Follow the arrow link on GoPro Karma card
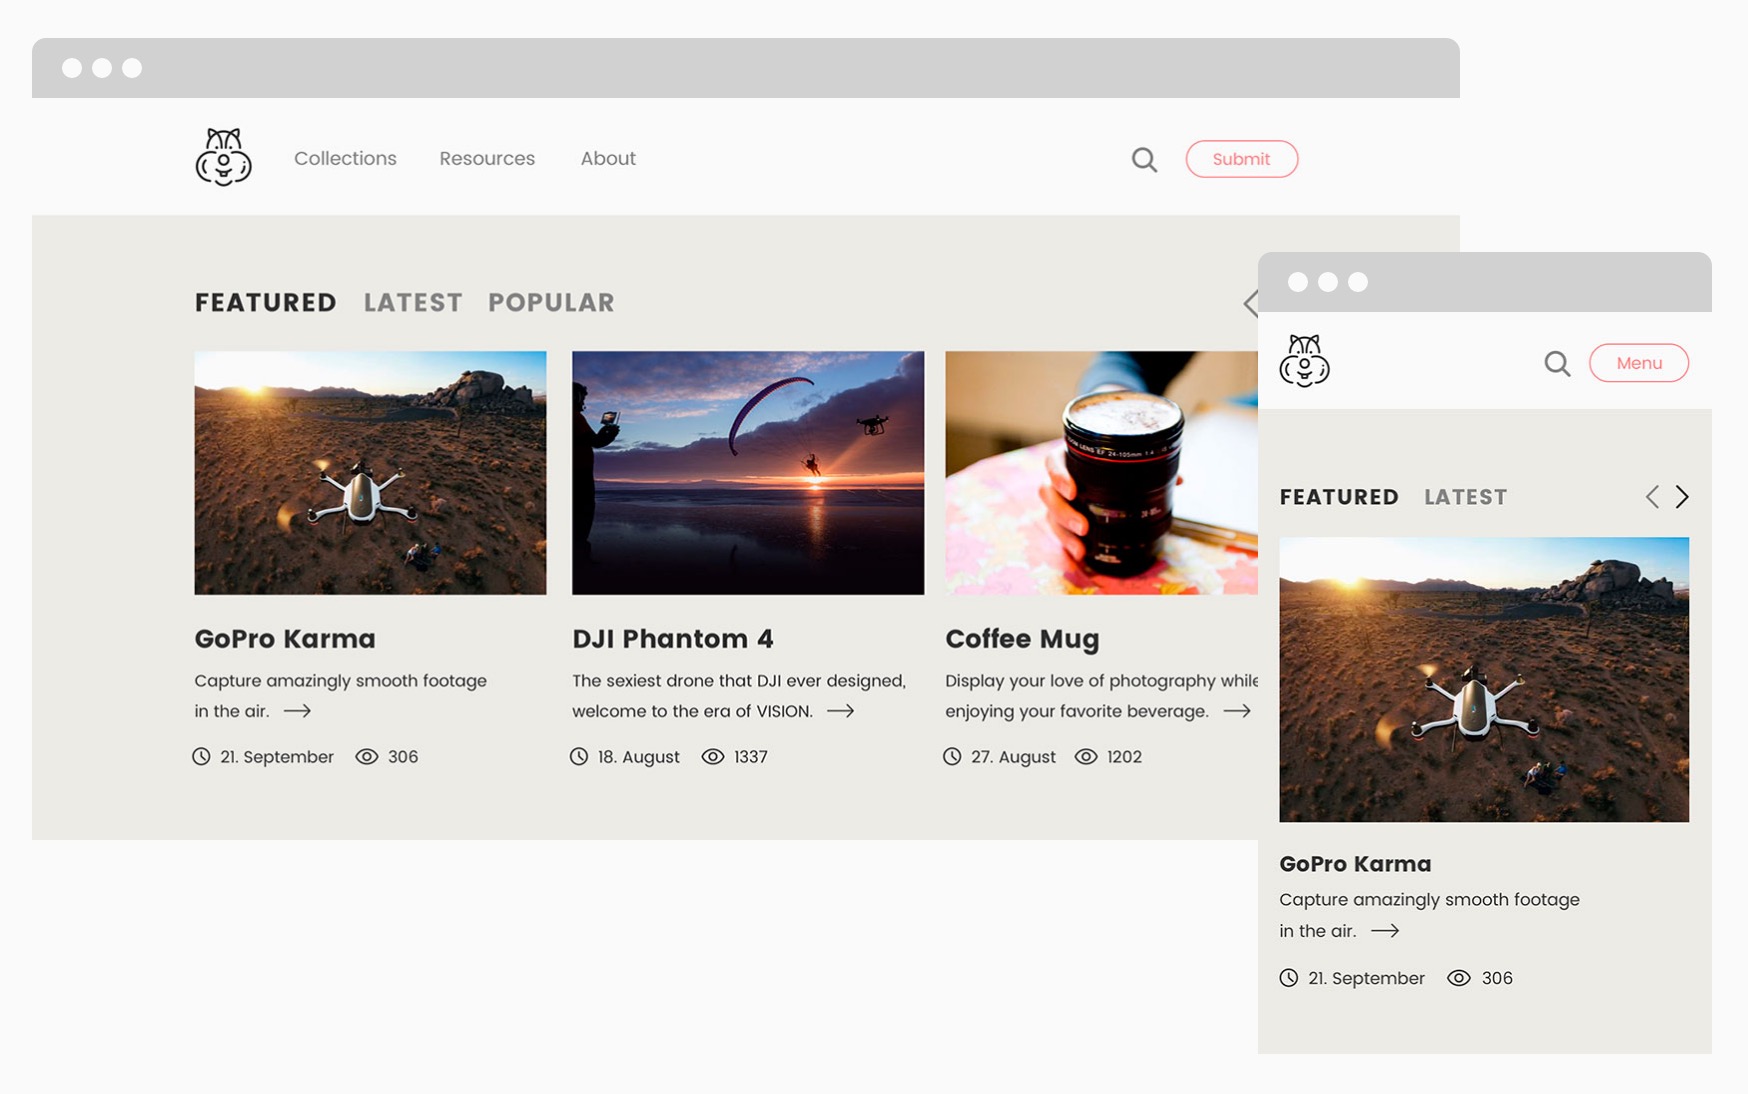 tap(298, 711)
